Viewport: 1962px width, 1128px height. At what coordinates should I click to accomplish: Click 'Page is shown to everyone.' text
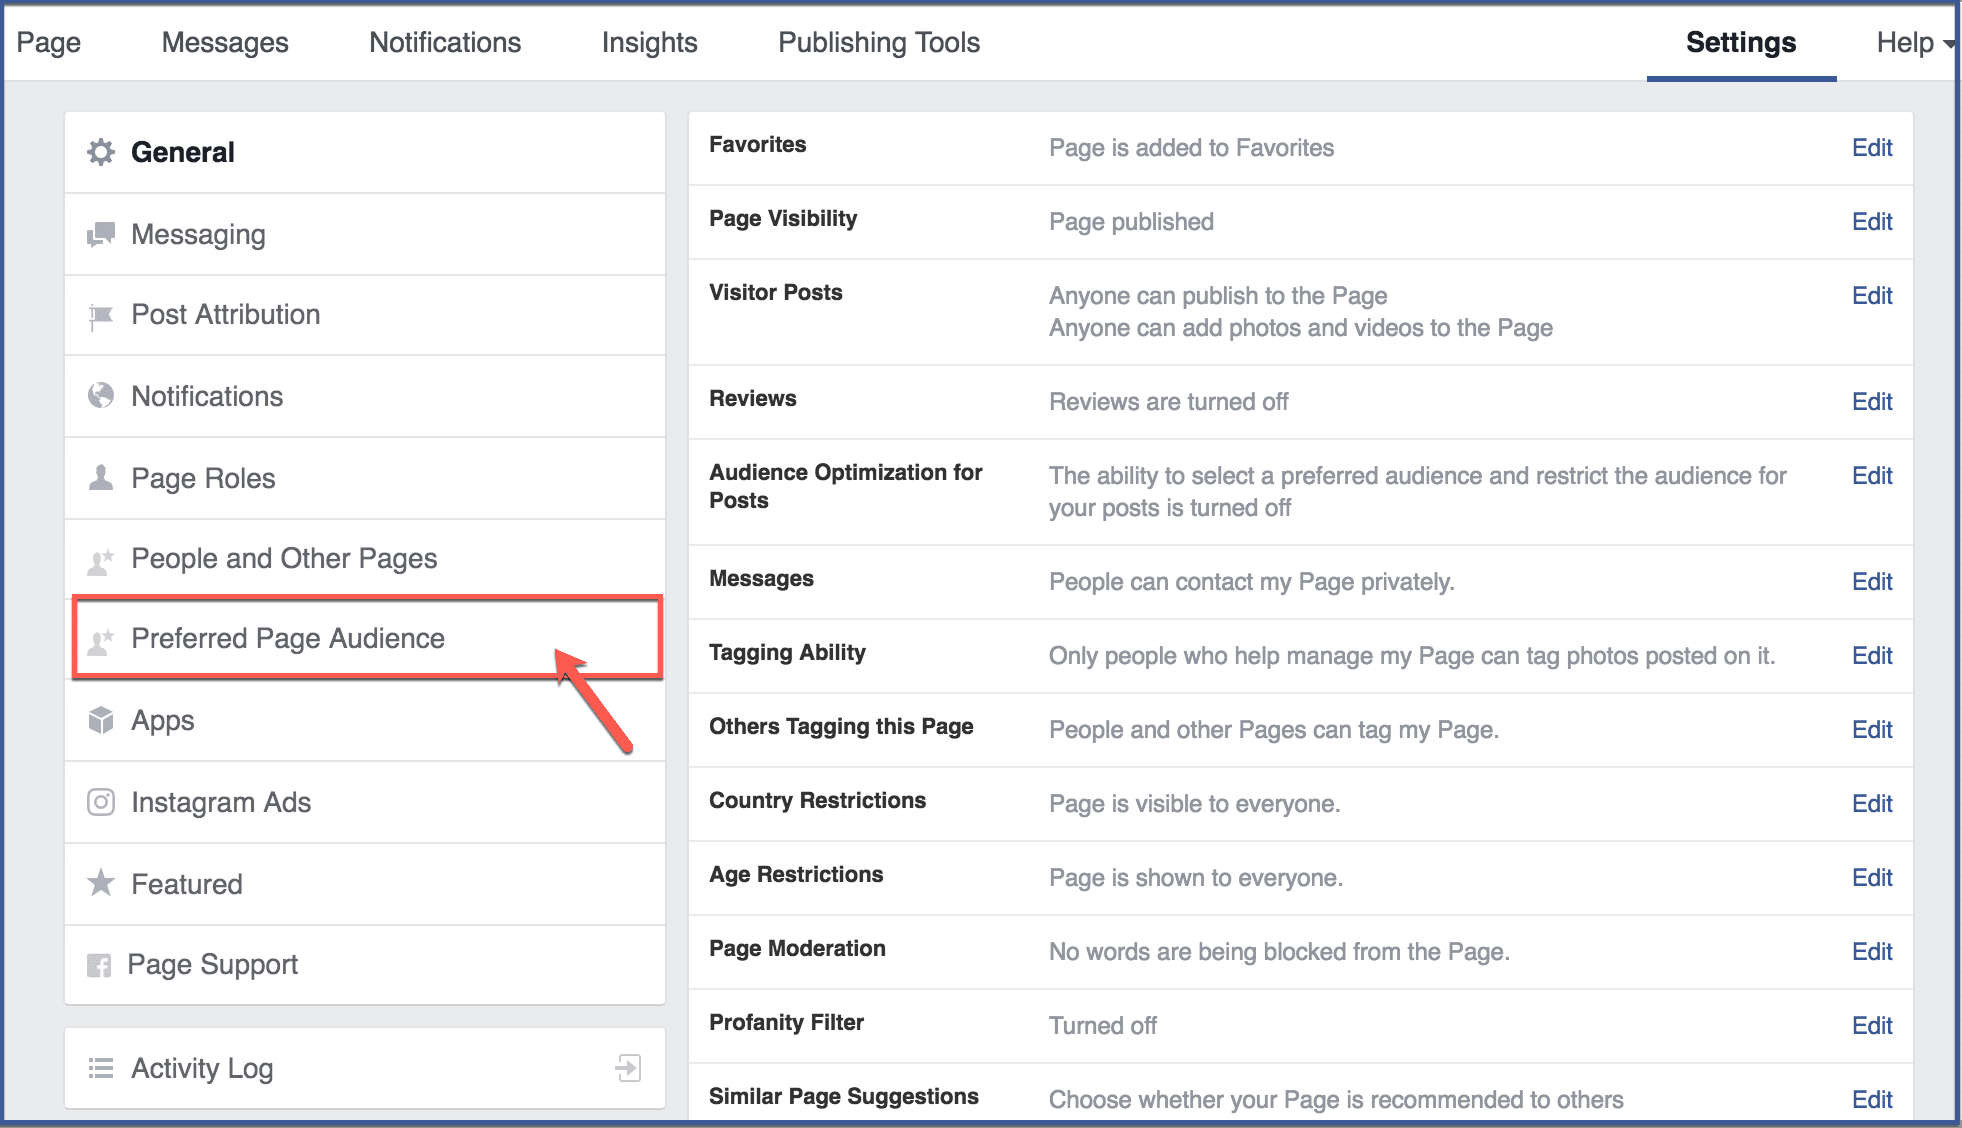click(x=1195, y=878)
